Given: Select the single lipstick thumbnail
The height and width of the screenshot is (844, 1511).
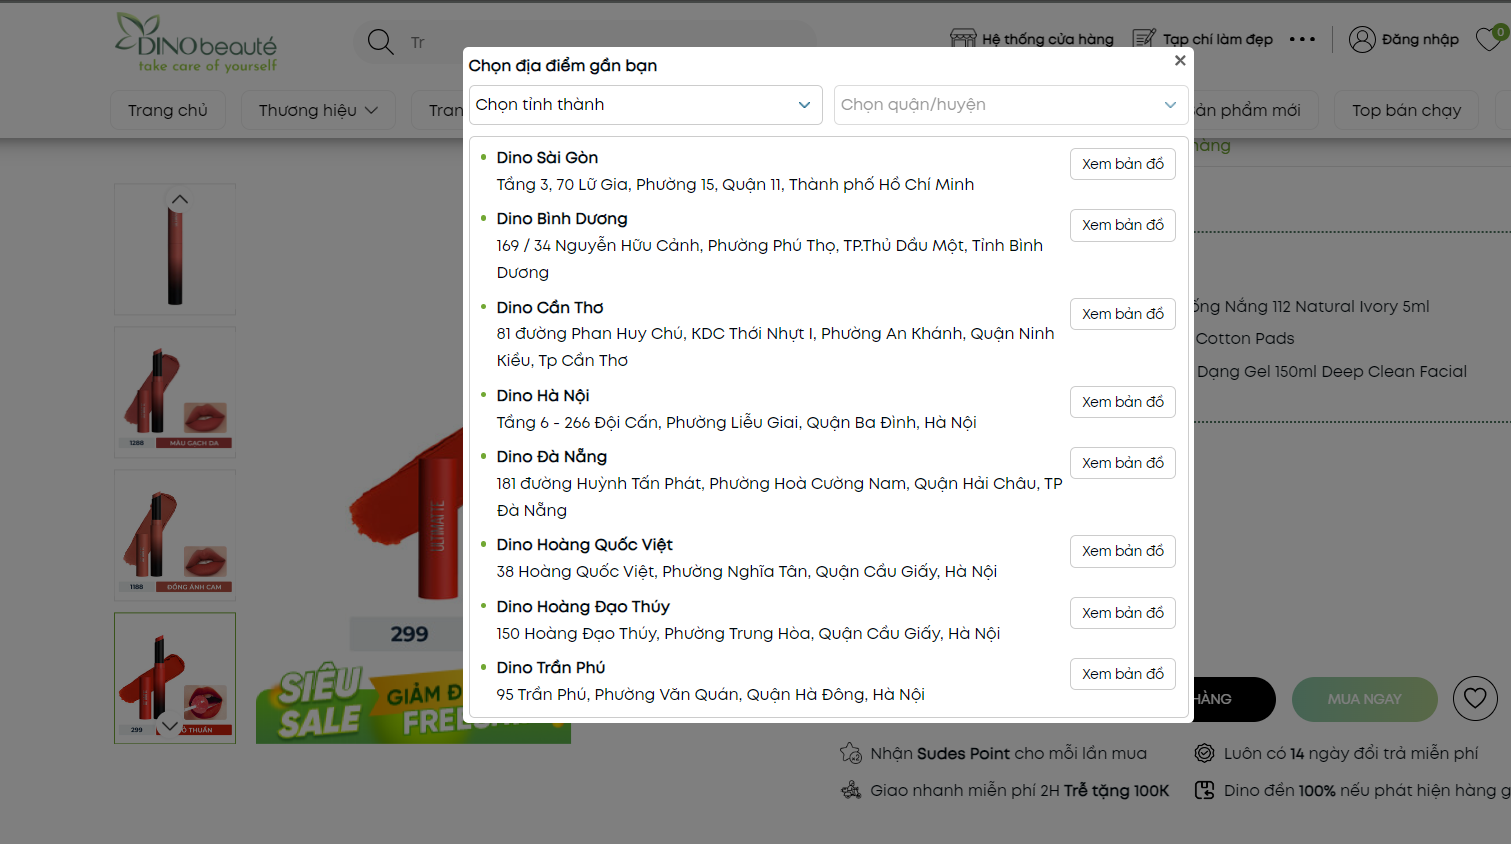Looking at the screenshot, I should click(x=175, y=250).
